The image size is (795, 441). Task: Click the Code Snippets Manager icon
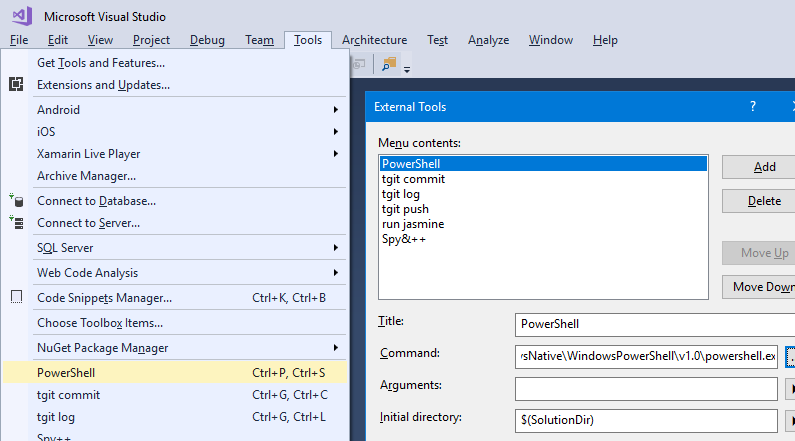pyautogui.click(x=16, y=297)
